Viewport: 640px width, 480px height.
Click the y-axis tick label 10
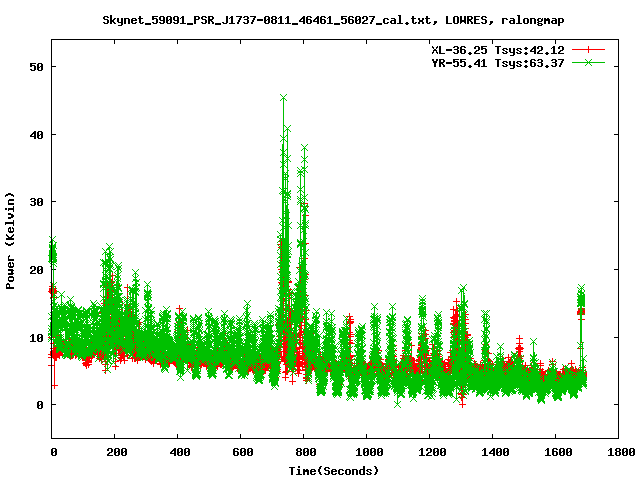pos(36,338)
